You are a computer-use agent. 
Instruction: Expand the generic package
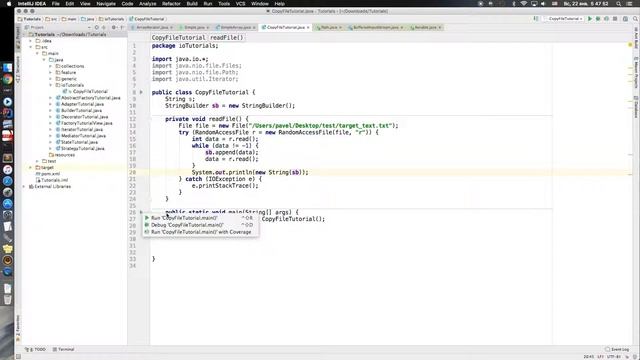(51, 79)
